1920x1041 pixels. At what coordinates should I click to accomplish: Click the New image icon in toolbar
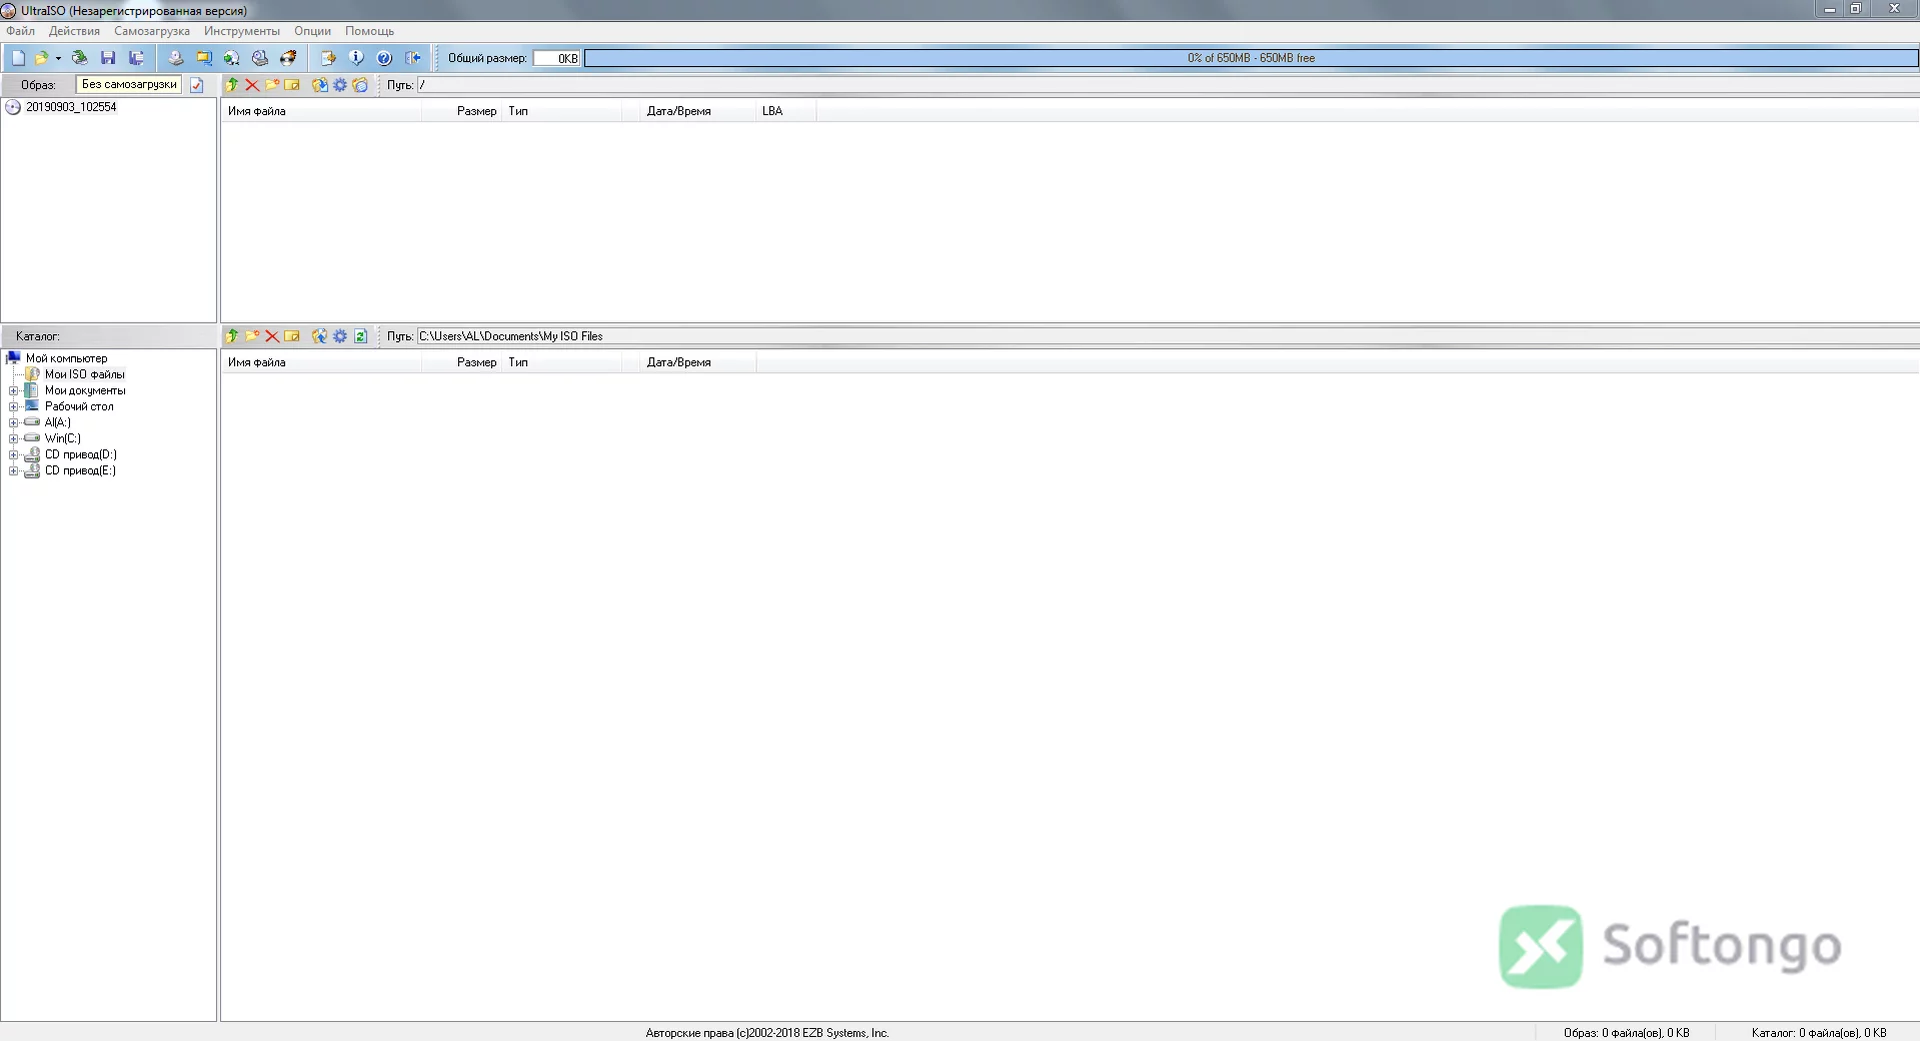pyautogui.click(x=18, y=58)
